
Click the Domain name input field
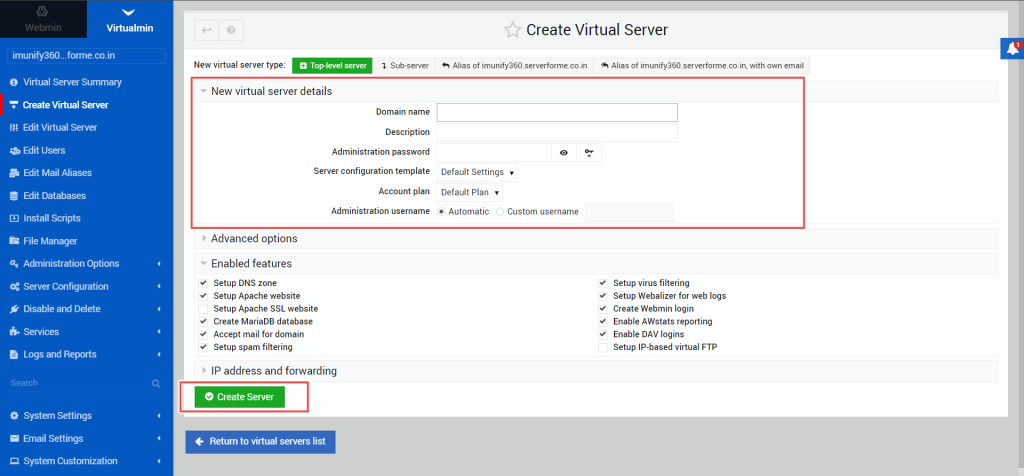click(x=557, y=112)
